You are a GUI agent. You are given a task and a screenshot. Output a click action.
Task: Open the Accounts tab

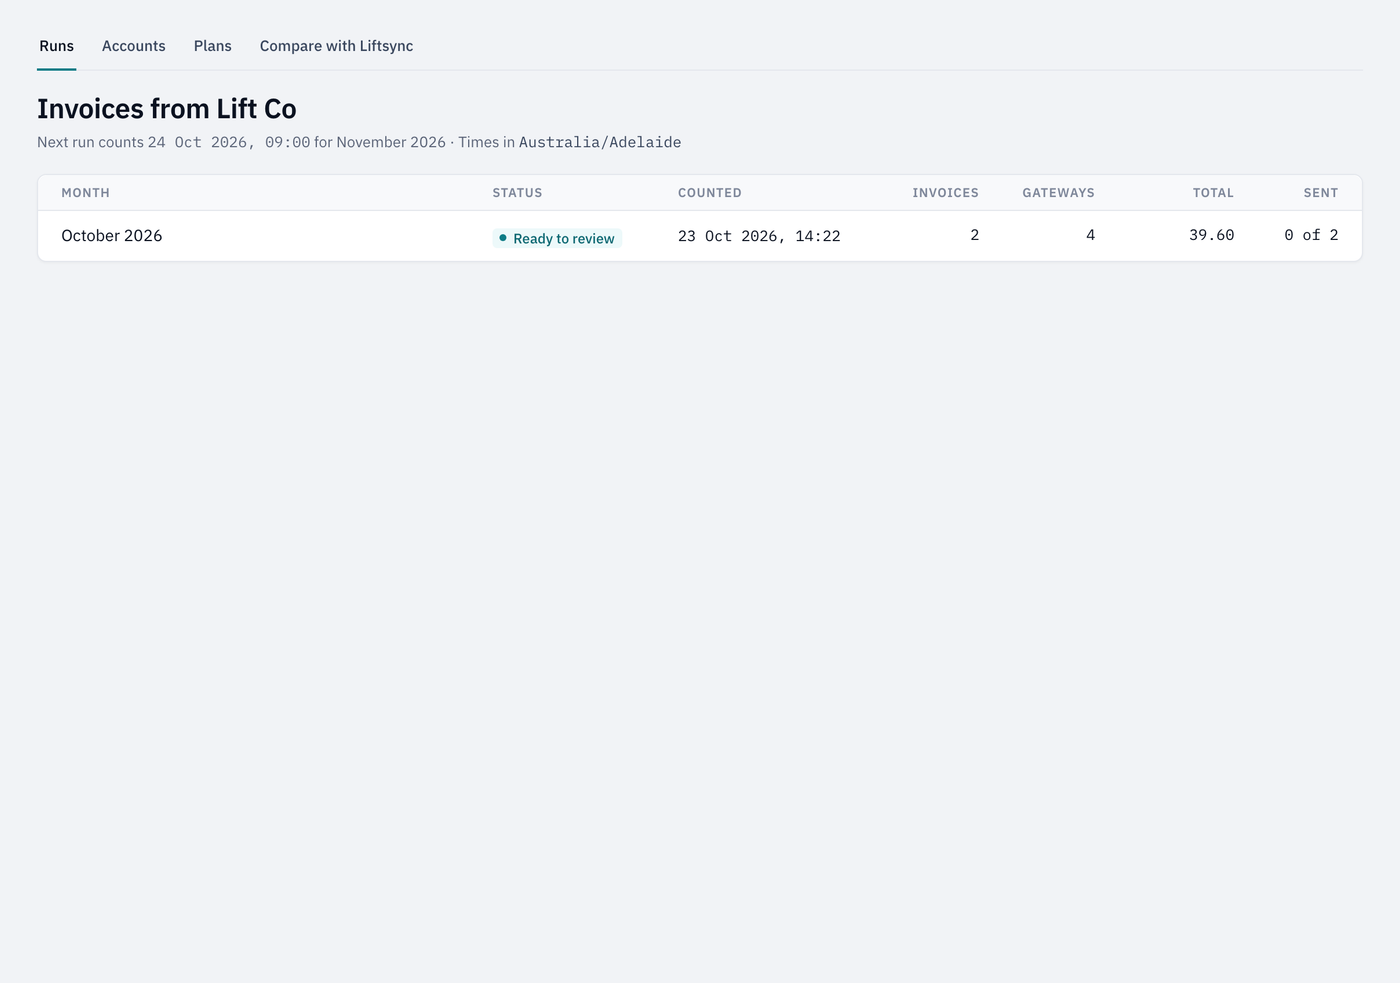(134, 46)
